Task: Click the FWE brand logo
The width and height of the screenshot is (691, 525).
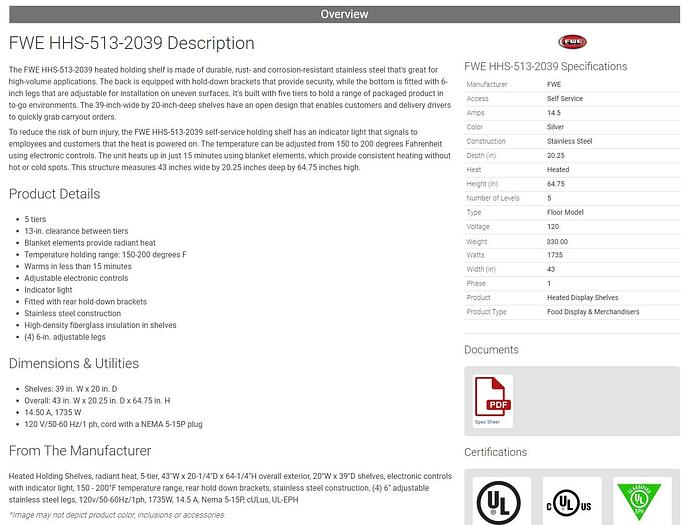Action: (x=573, y=42)
